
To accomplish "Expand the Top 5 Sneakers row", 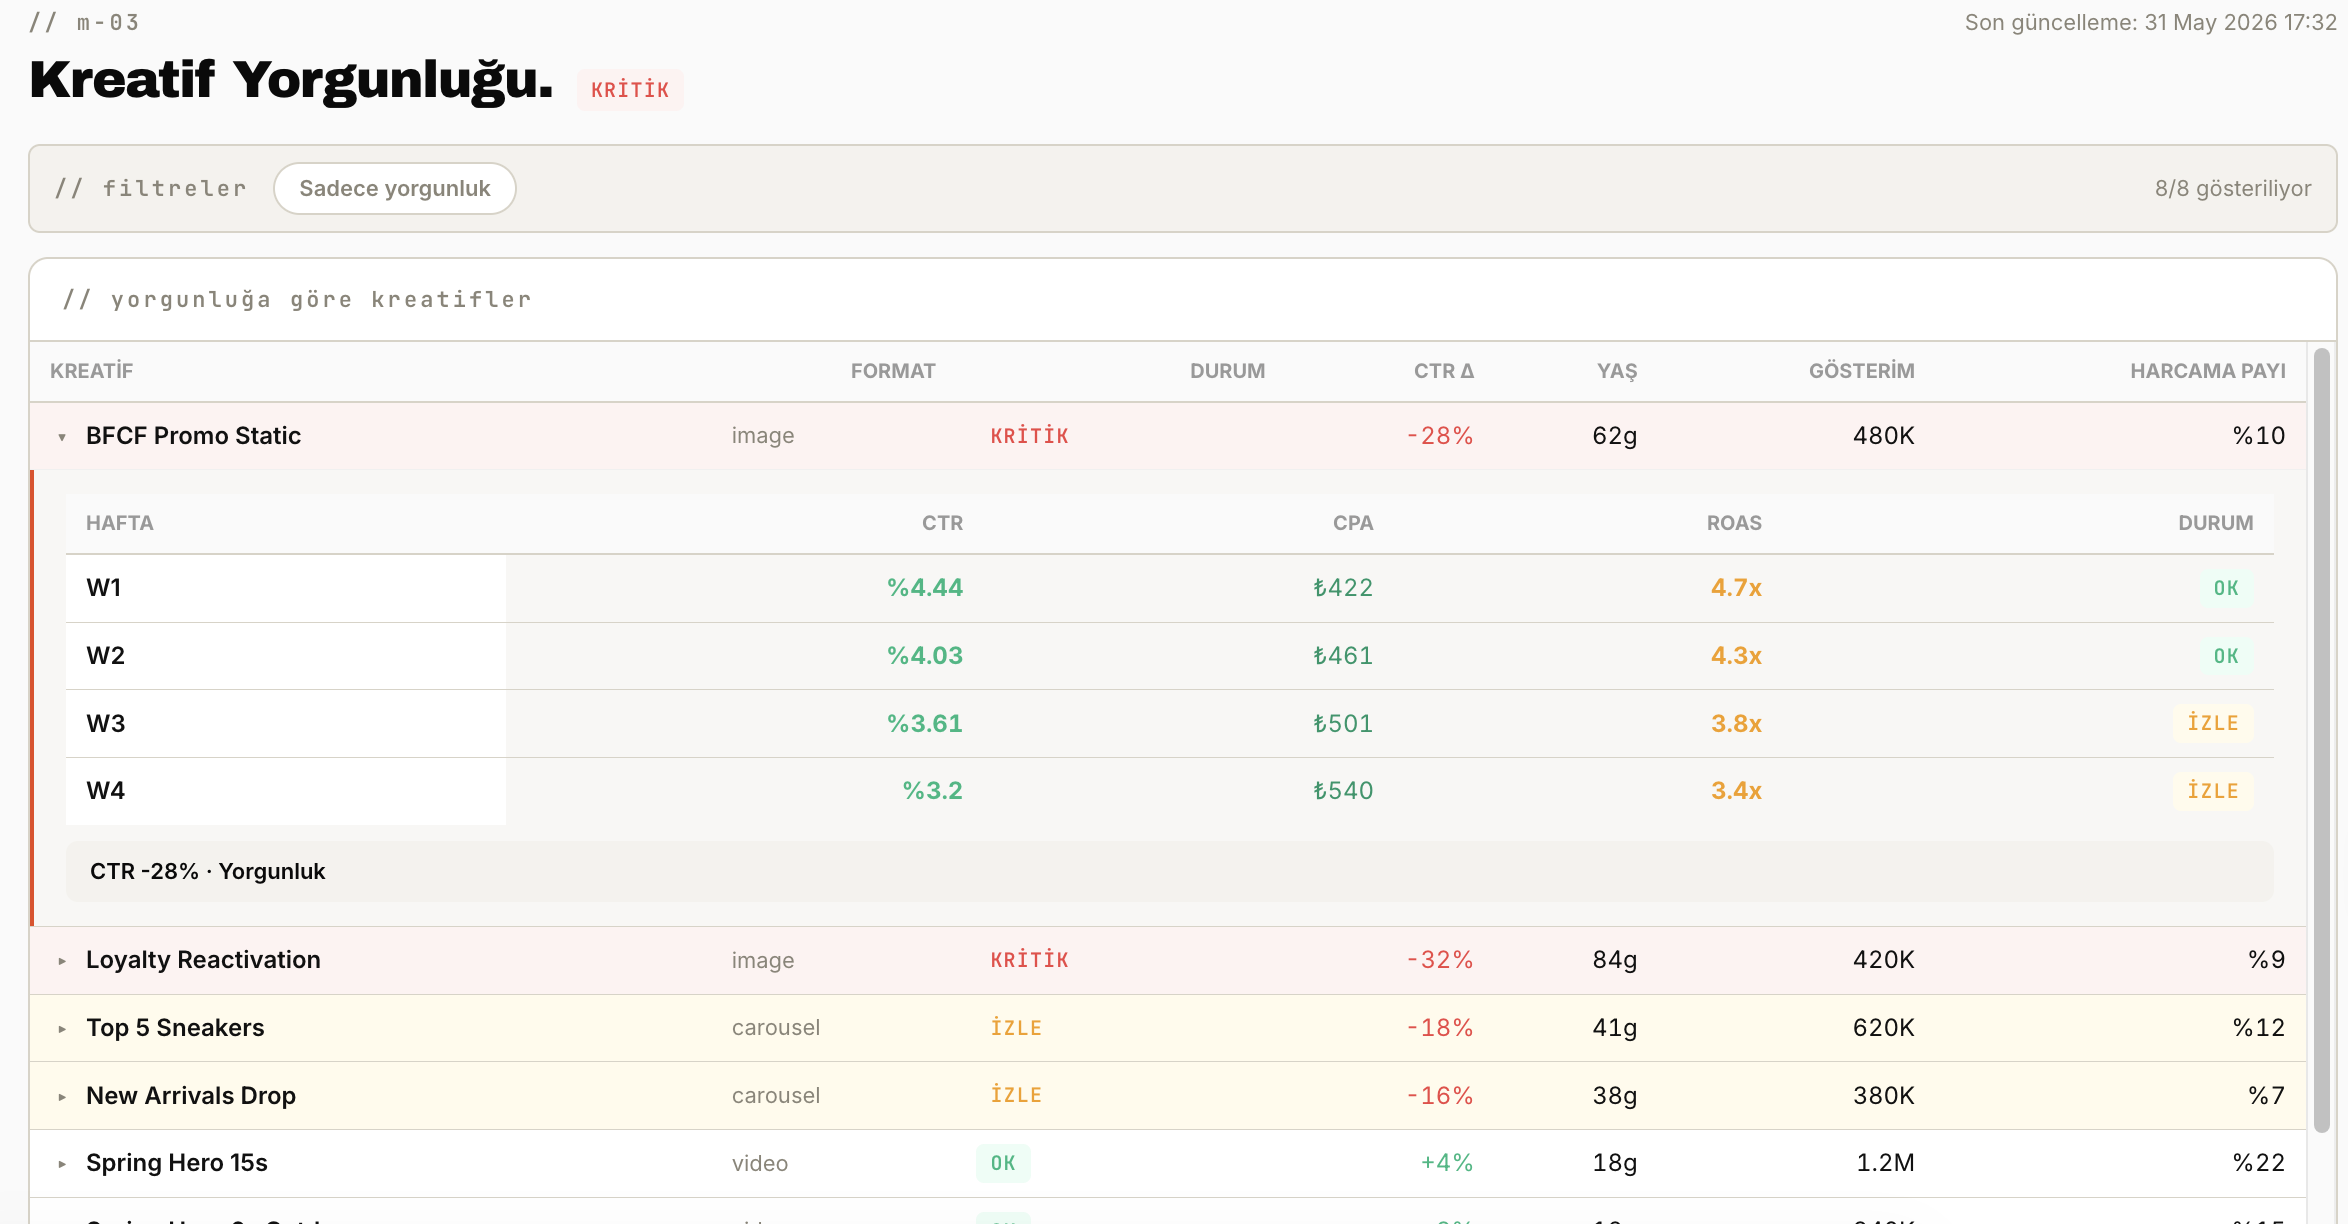I will tap(1168, 1028).
